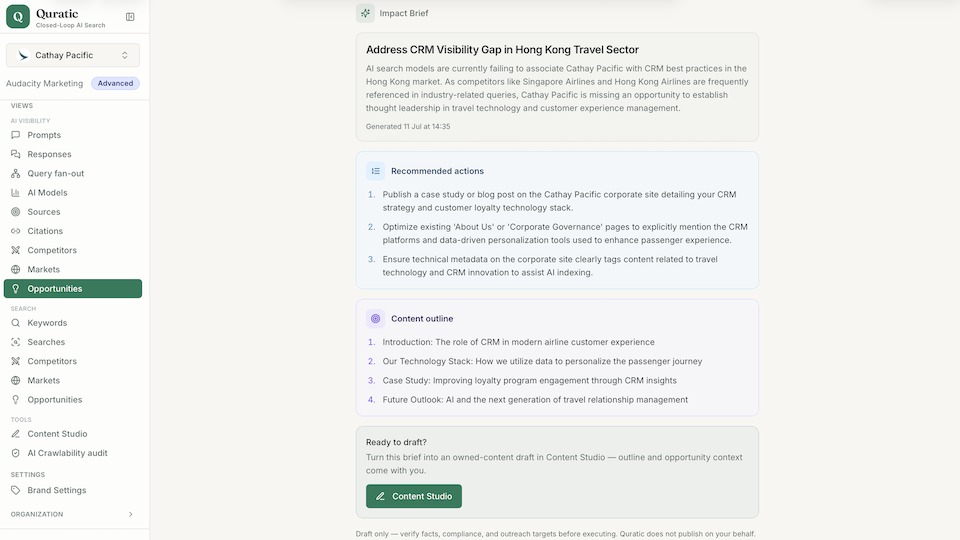Click the brief title about CRM Visibility Gap
960x540 pixels.
502,50
